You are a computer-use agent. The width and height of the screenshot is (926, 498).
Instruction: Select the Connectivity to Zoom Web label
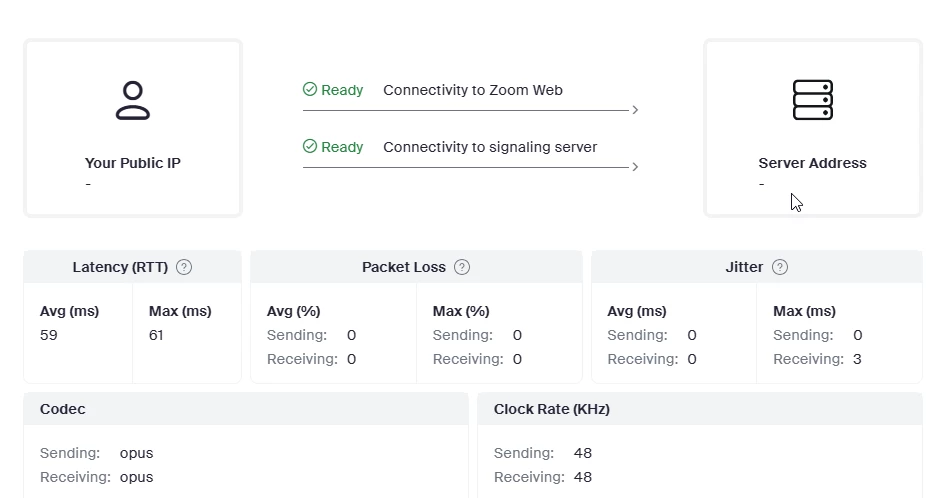[472, 90]
